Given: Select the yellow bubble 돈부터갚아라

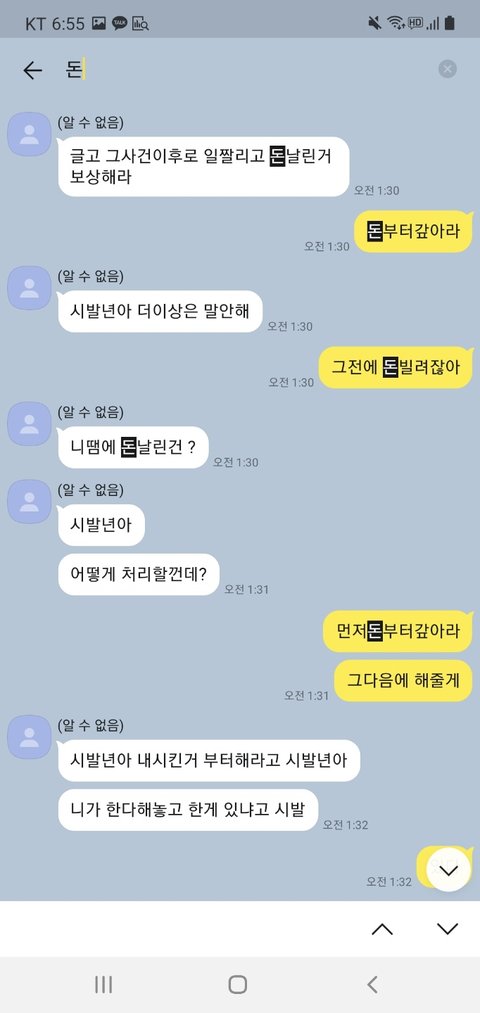Looking at the screenshot, I should pyautogui.click(x=413, y=231).
